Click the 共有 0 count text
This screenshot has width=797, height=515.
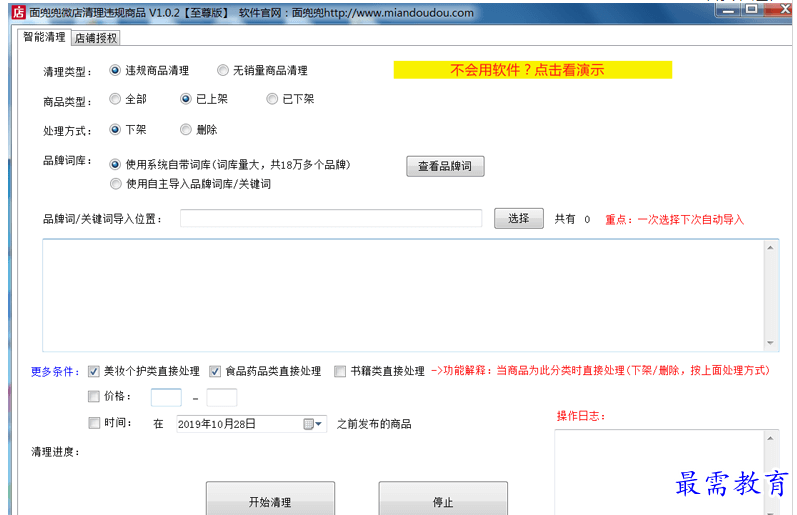click(x=572, y=219)
